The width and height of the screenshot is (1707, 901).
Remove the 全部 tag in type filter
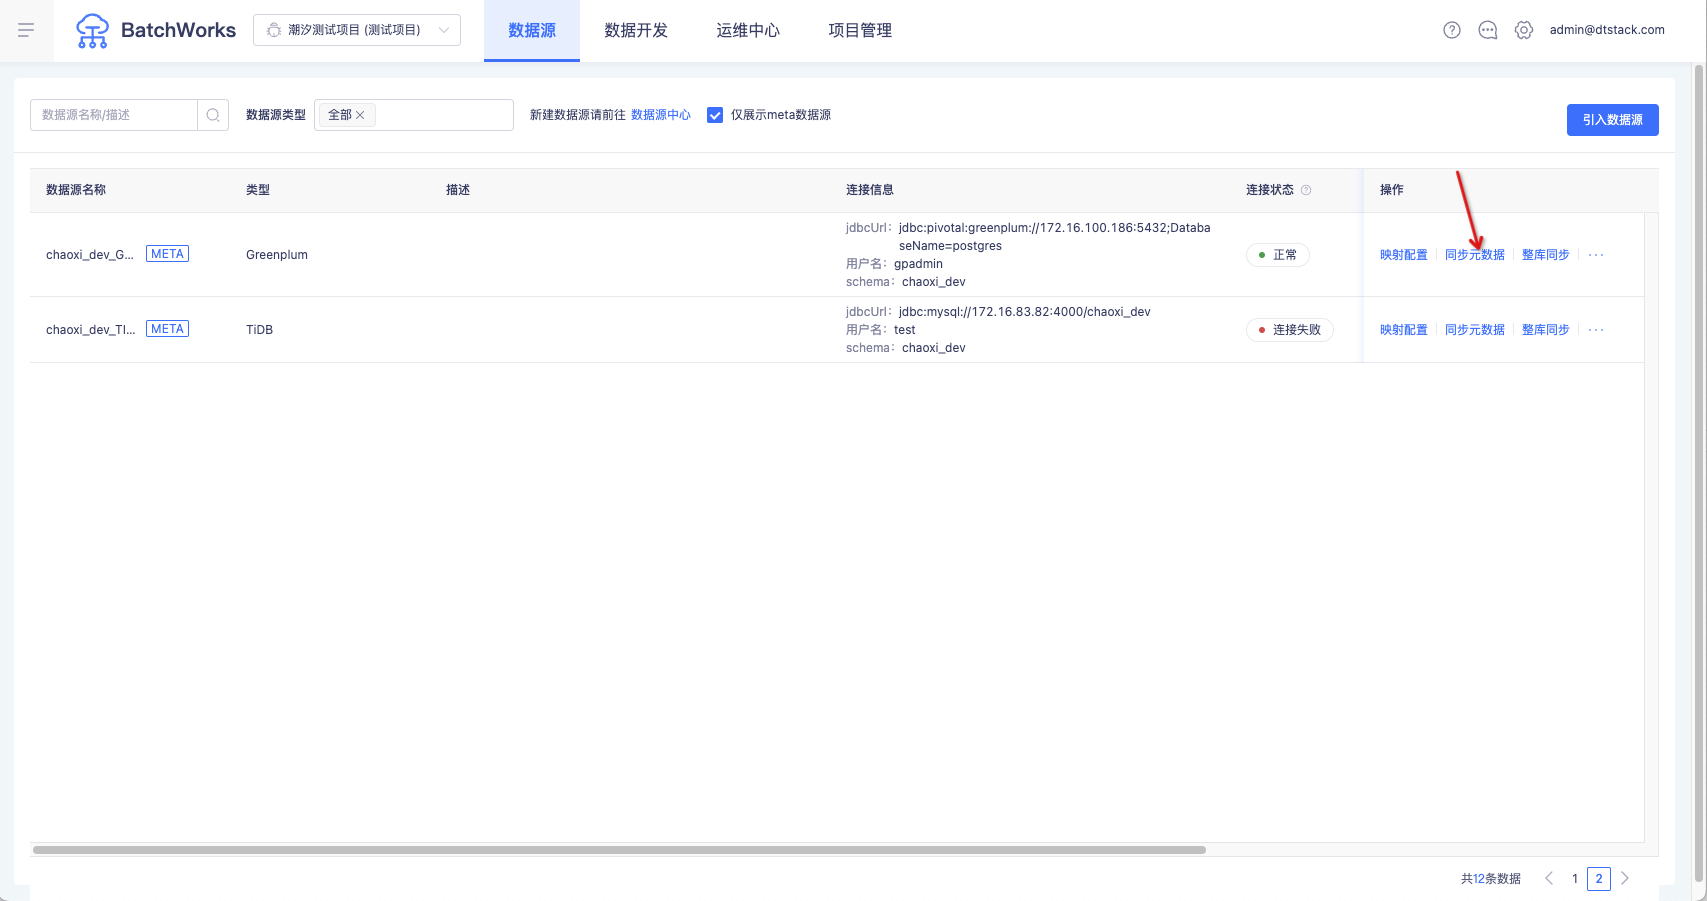click(360, 115)
